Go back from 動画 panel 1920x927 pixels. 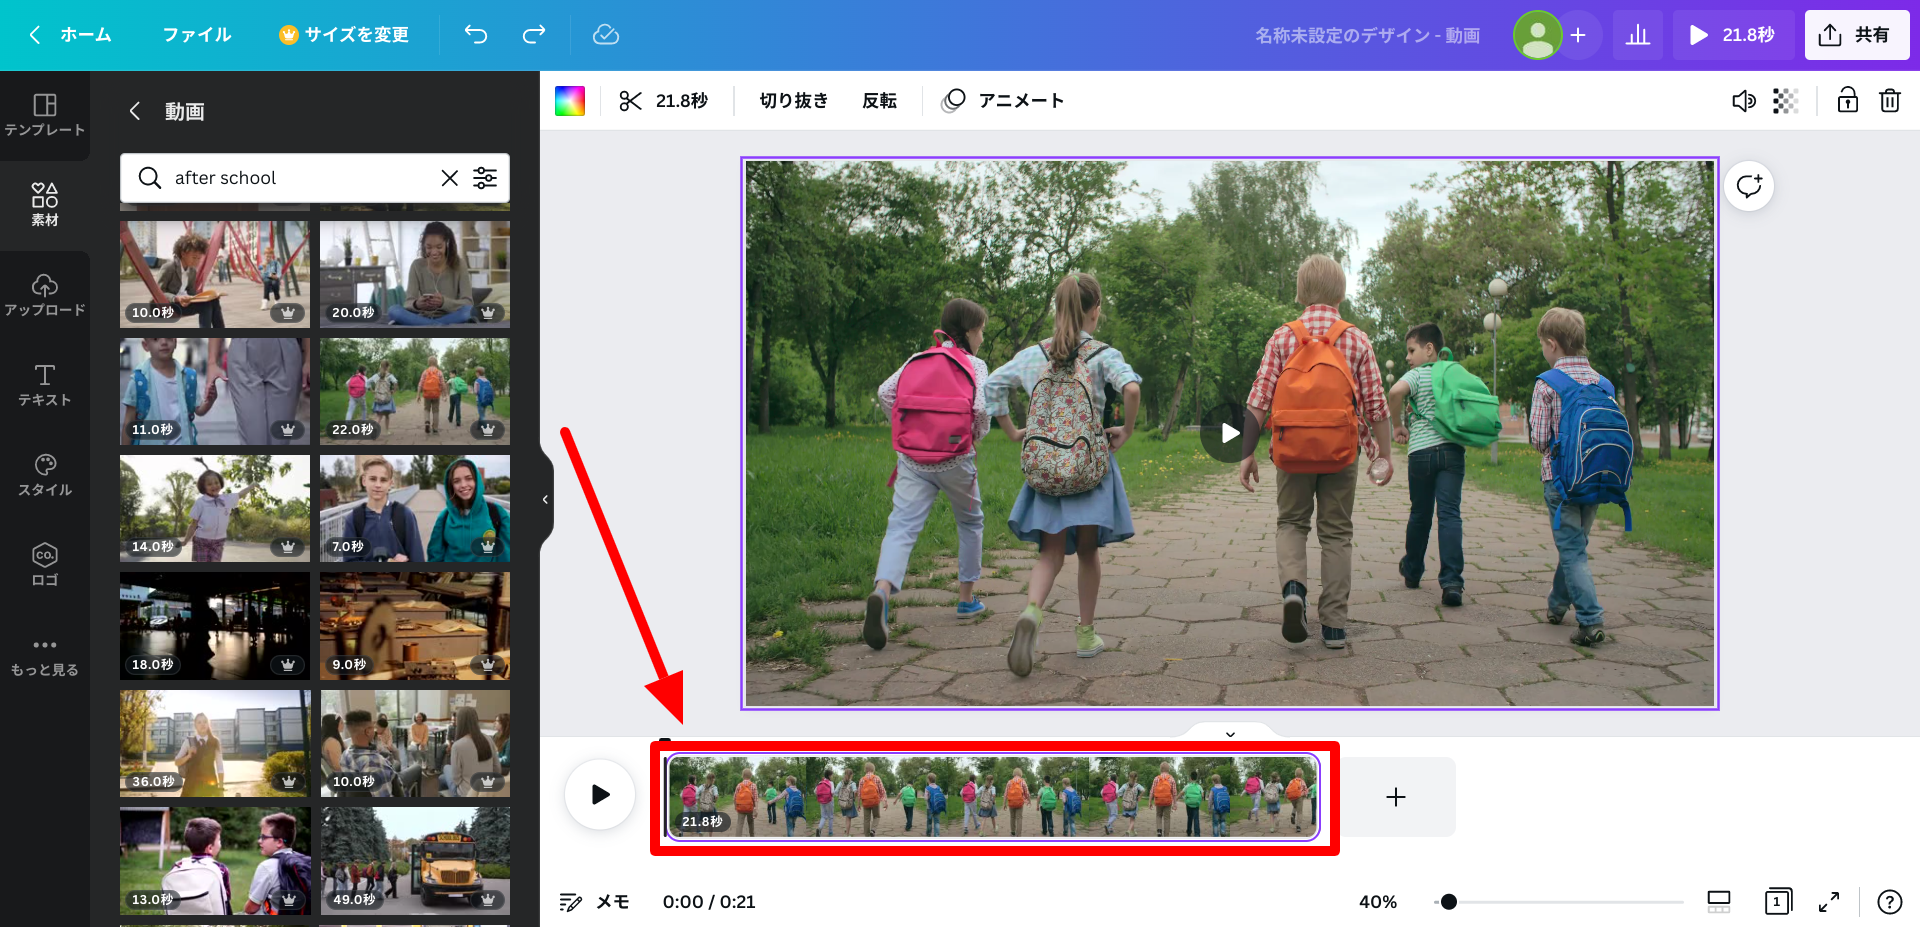pyautogui.click(x=135, y=111)
